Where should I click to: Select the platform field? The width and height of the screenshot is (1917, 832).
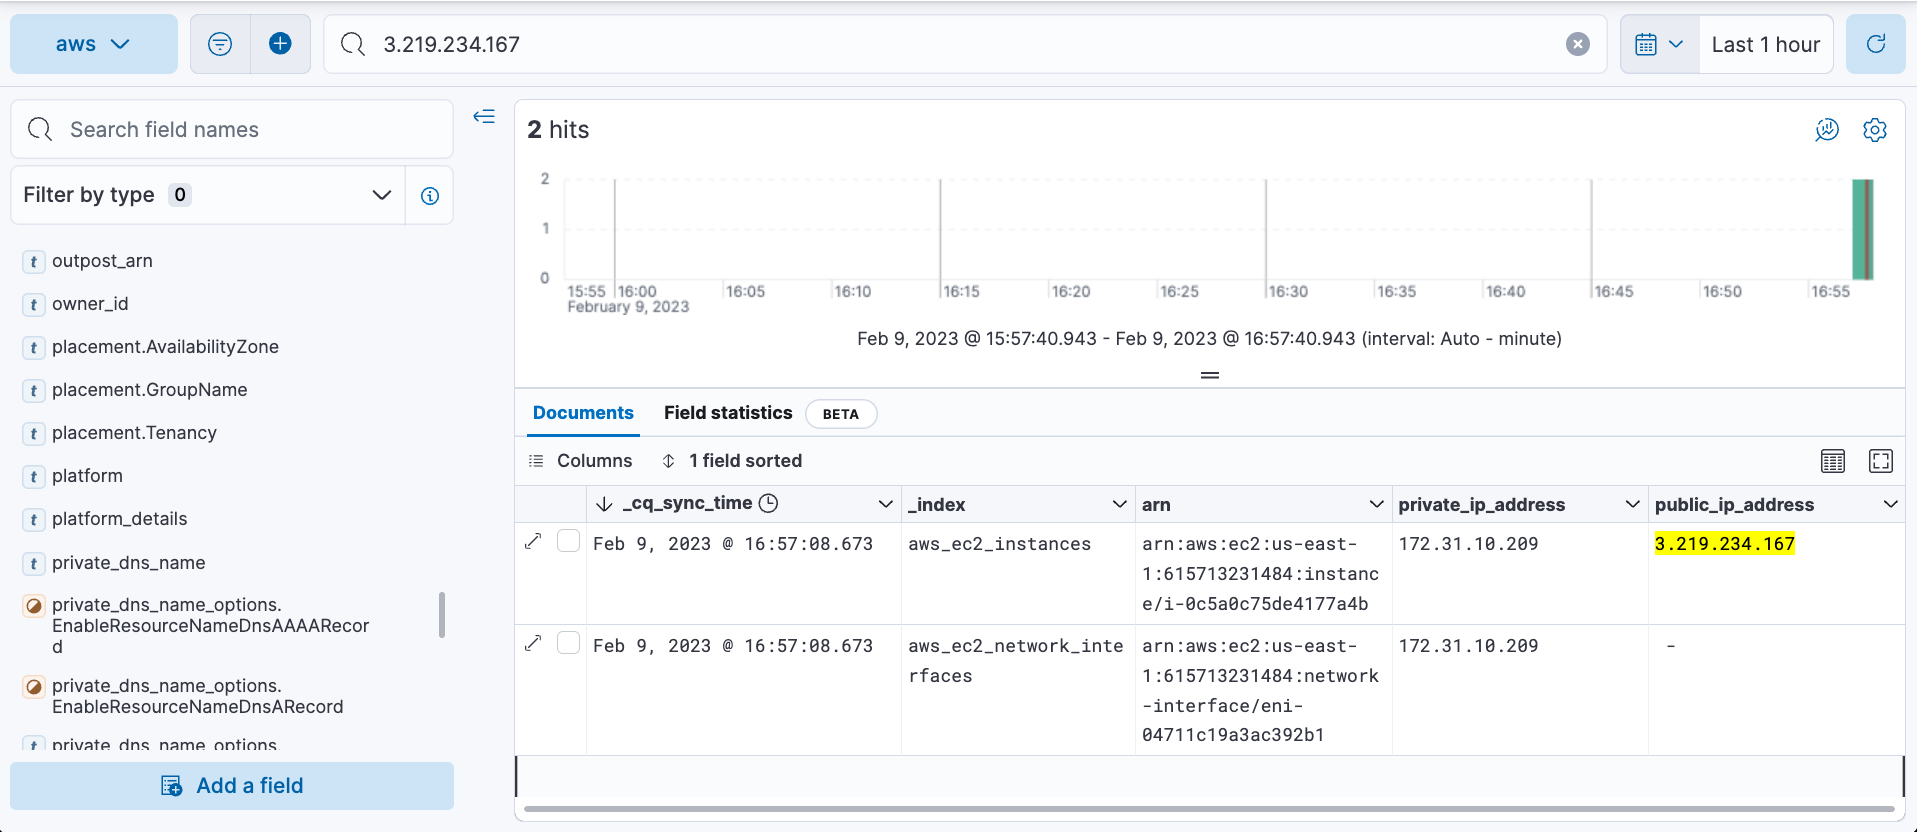click(x=87, y=476)
